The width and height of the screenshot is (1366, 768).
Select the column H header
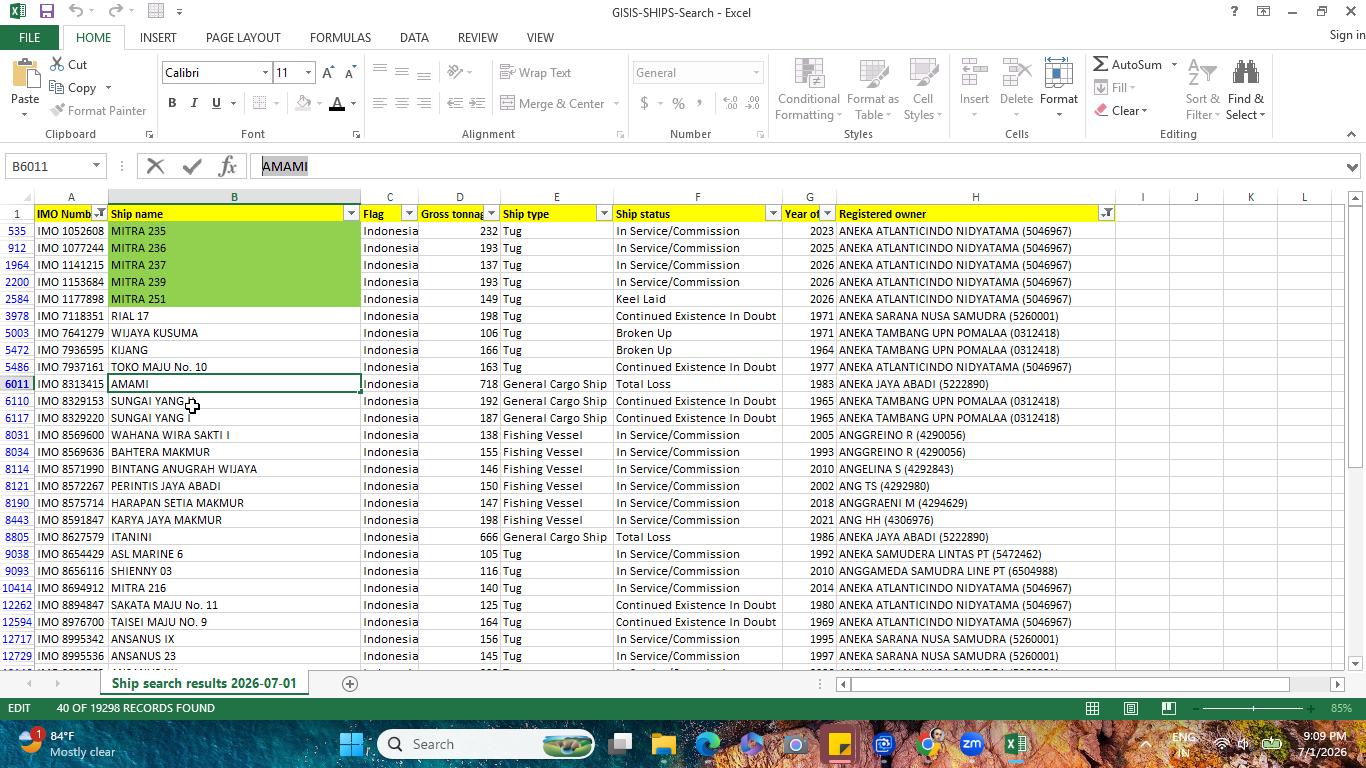(x=975, y=197)
